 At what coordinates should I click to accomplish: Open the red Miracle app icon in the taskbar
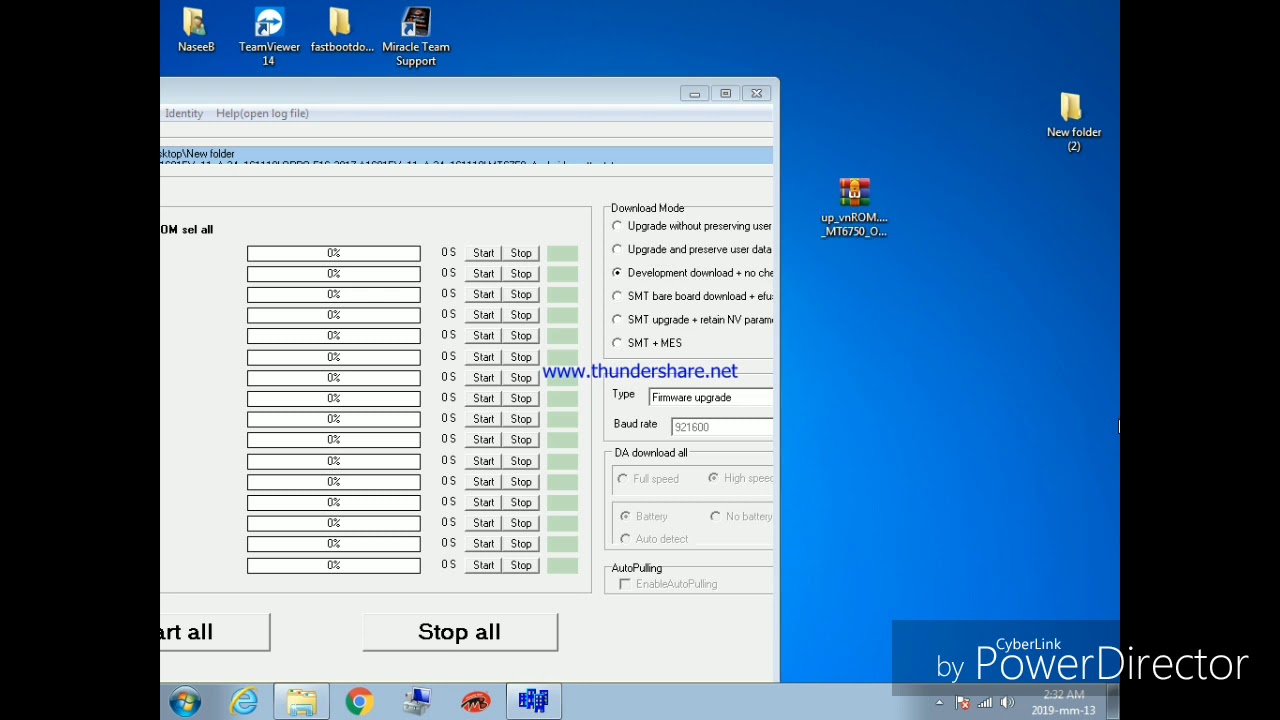[475, 702]
